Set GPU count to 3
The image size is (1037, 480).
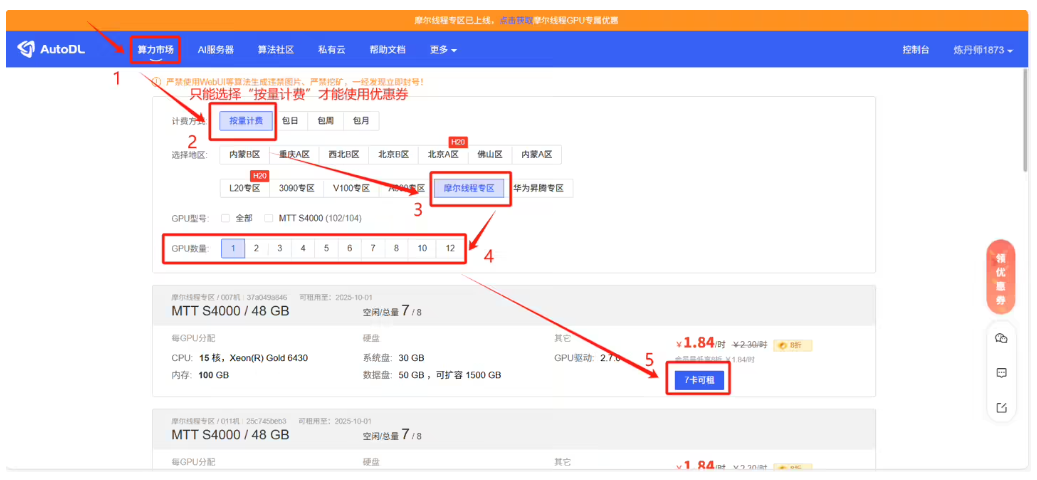[x=280, y=249]
